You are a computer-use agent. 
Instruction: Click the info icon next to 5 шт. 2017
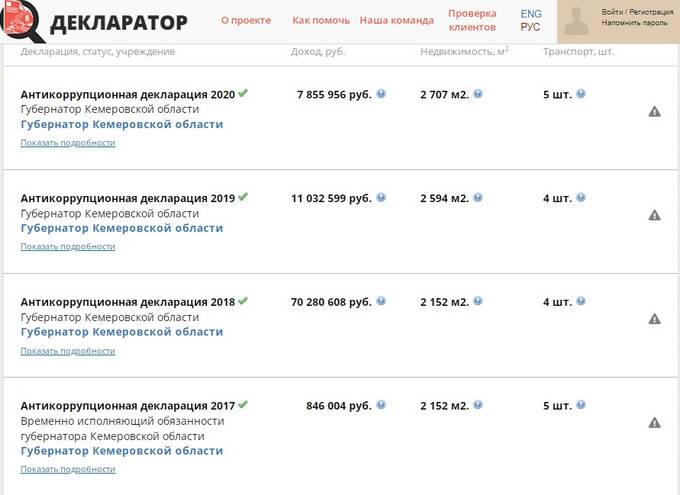coord(581,406)
